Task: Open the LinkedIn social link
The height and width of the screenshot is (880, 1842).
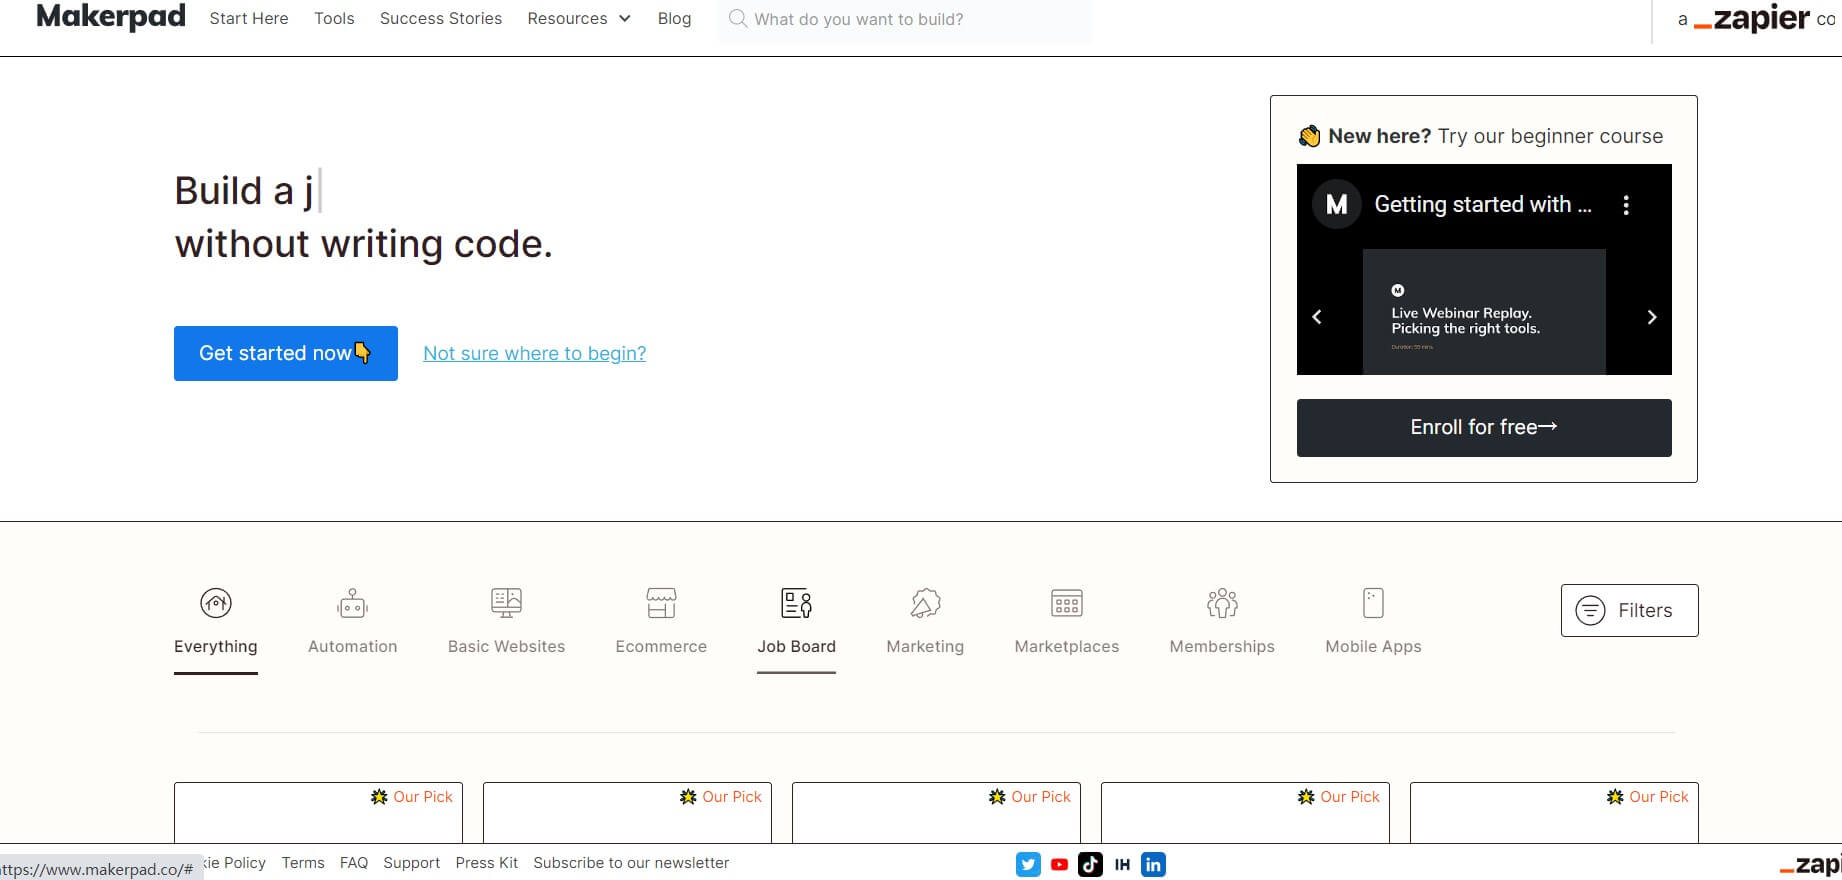Action: 1153,865
